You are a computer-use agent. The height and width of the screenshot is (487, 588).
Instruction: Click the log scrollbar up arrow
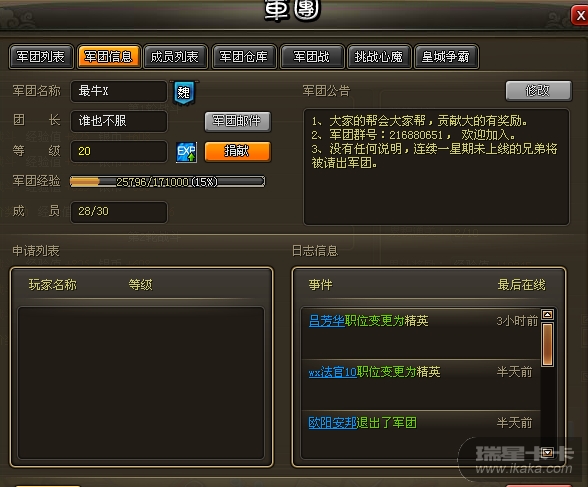[548, 314]
